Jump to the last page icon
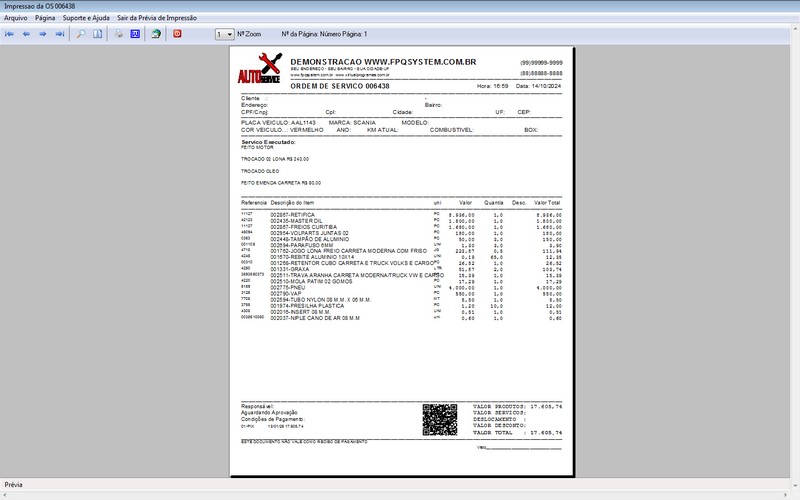 [x=59, y=34]
